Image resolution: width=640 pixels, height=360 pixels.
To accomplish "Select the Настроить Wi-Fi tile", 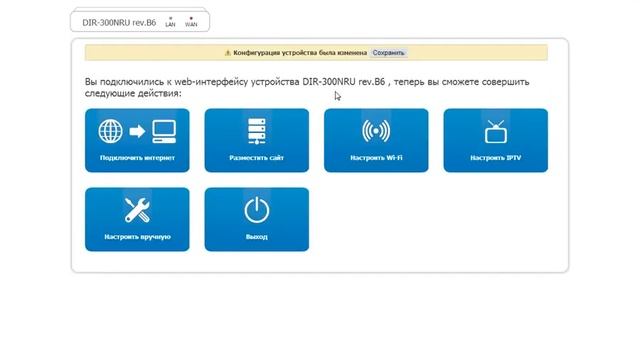I will point(376,140).
